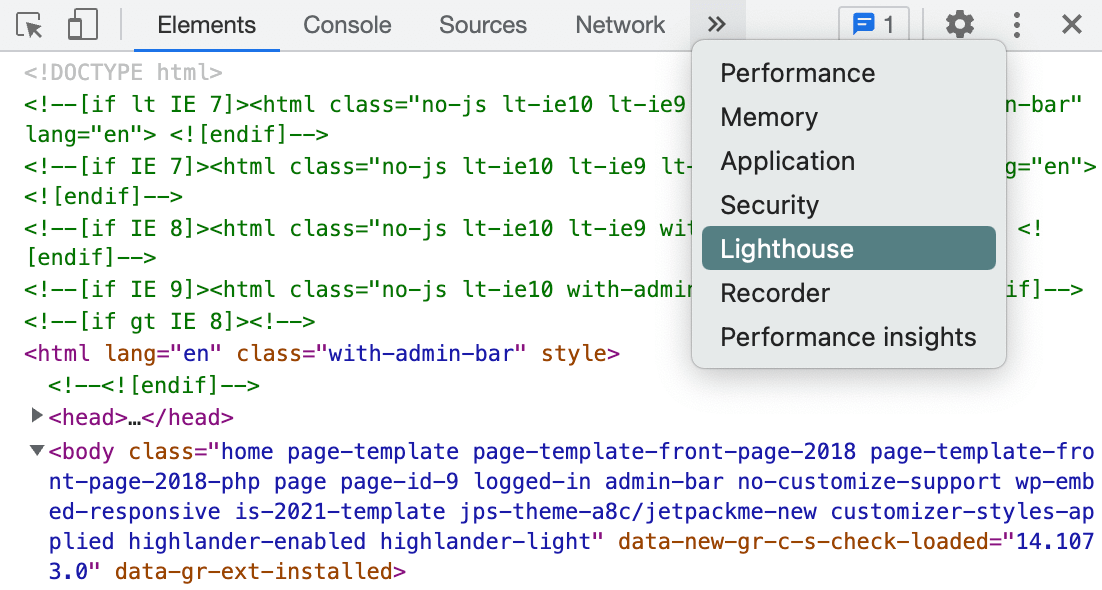The width and height of the screenshot is (1102, 590).
Task: Toggle the device emulation toolbar
Action: (83, 25)
